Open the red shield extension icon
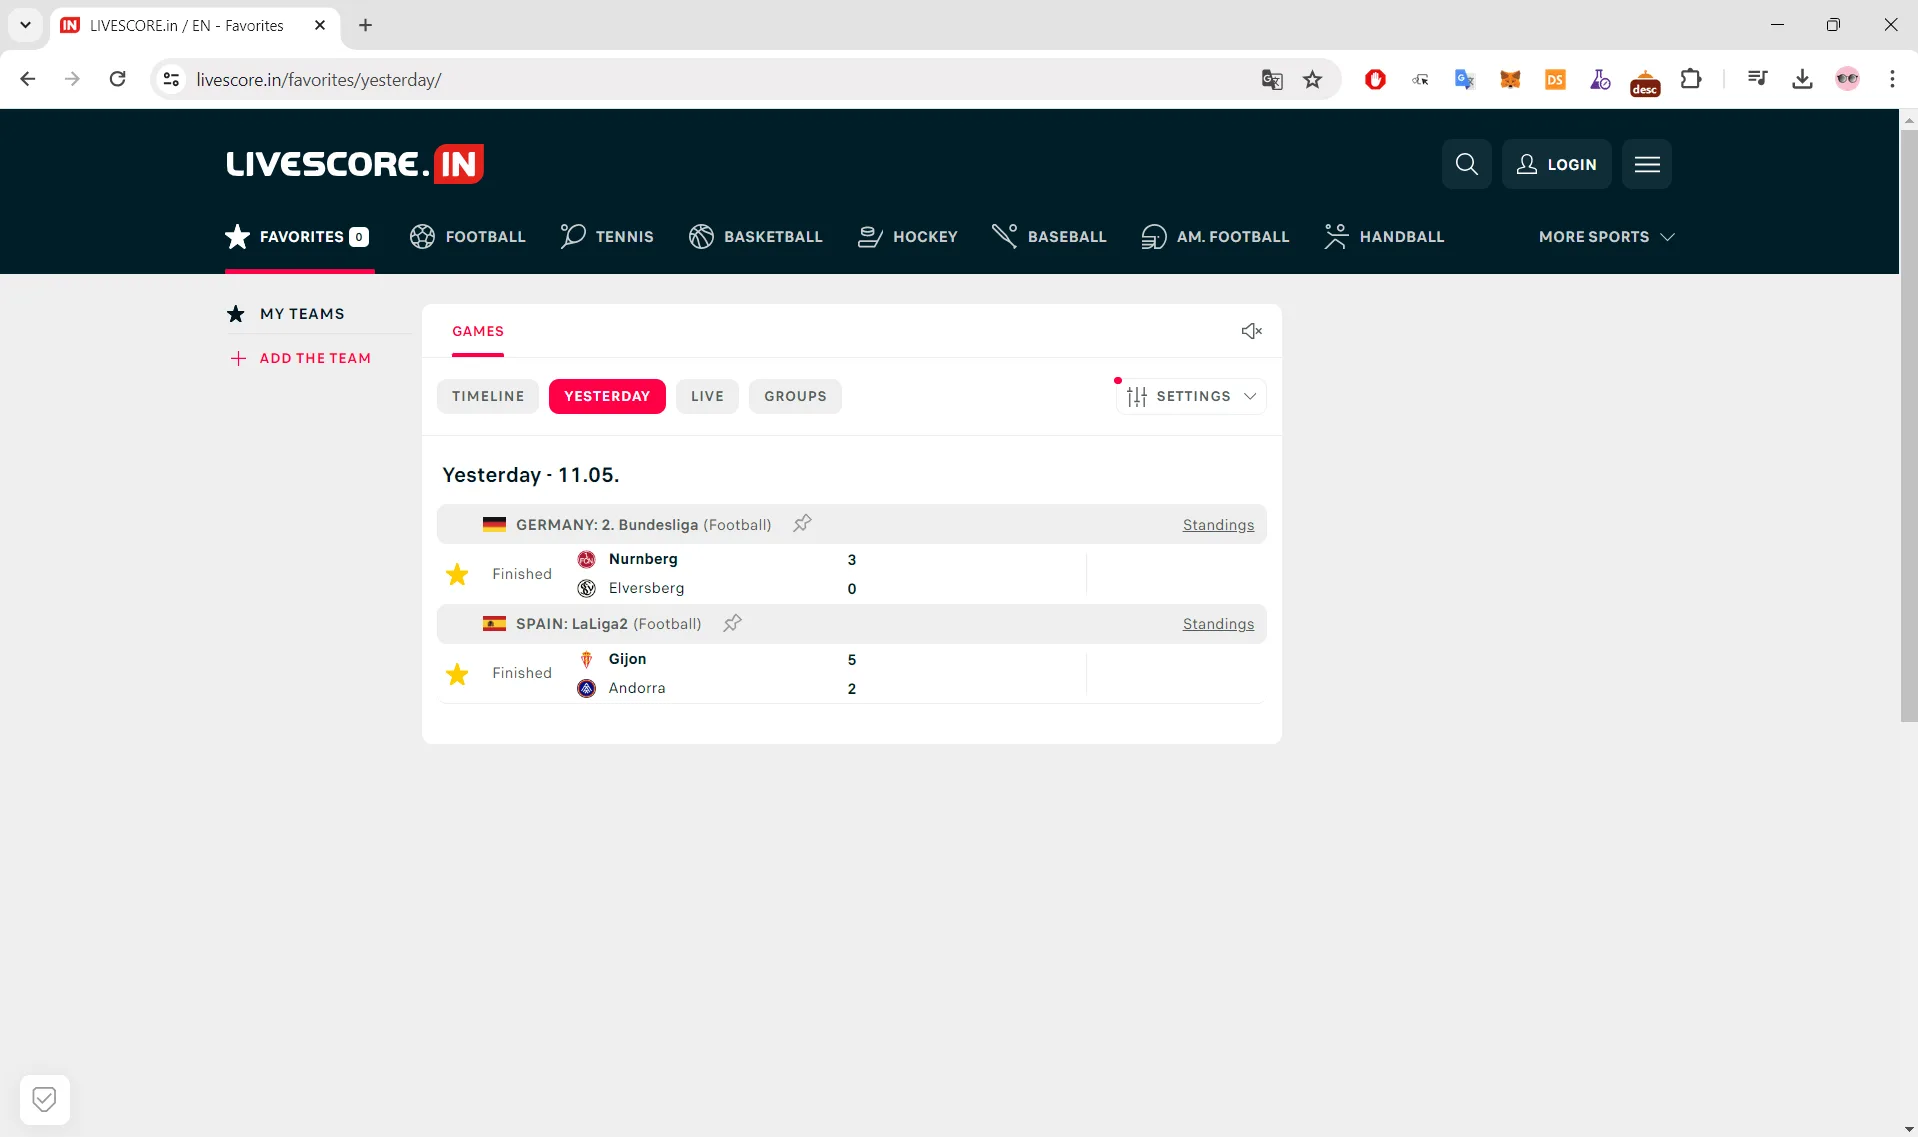 [1375, 79]
